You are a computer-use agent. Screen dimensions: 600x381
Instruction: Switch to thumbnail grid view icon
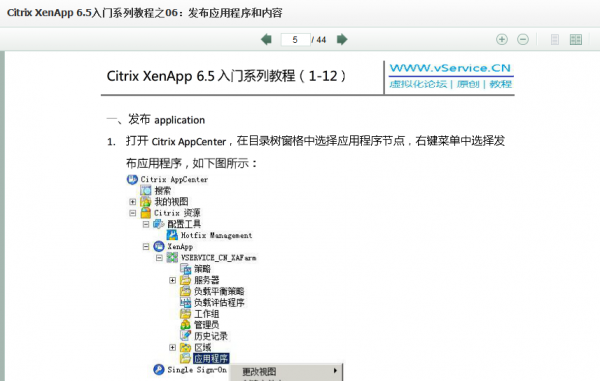[x=576, y=39]
